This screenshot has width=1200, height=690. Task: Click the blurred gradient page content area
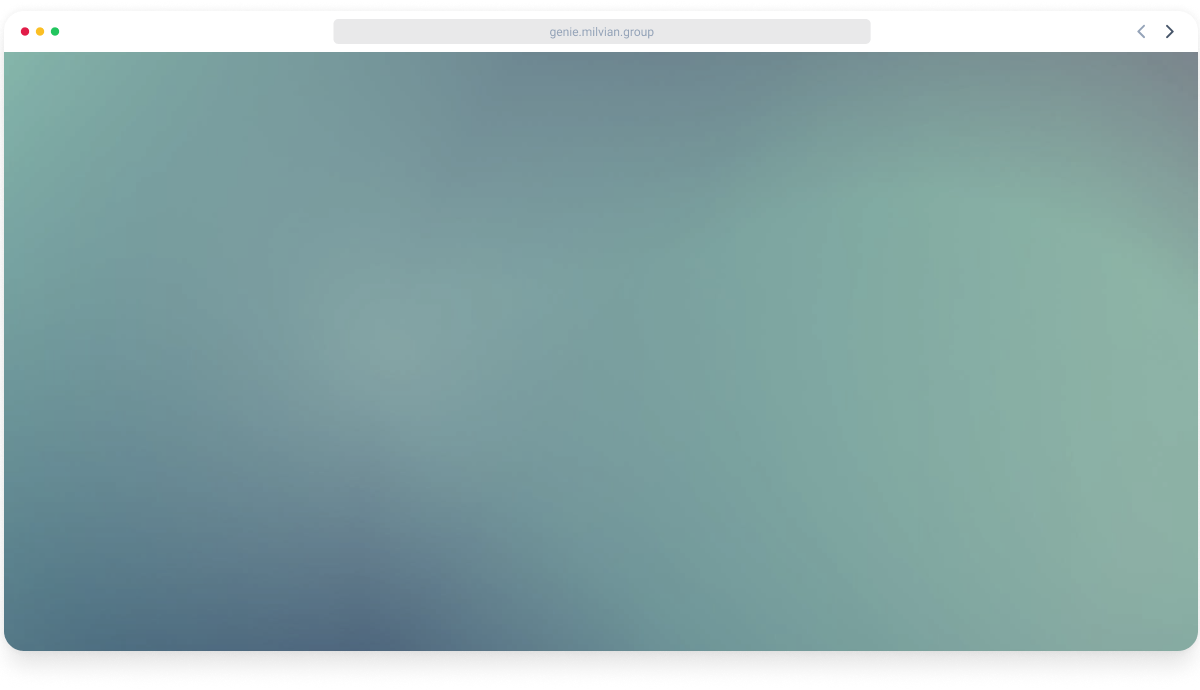[x=600, y=350]
